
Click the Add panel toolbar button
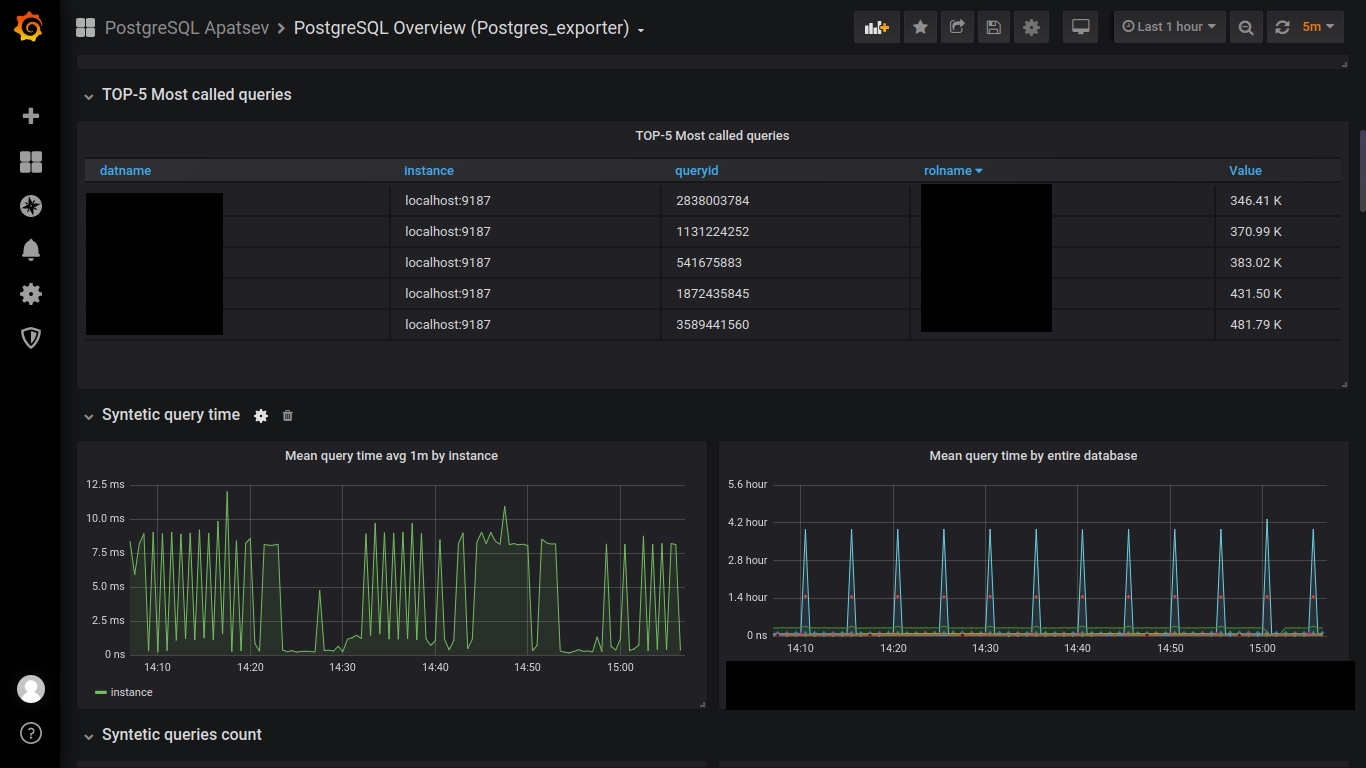coord(876,27)
